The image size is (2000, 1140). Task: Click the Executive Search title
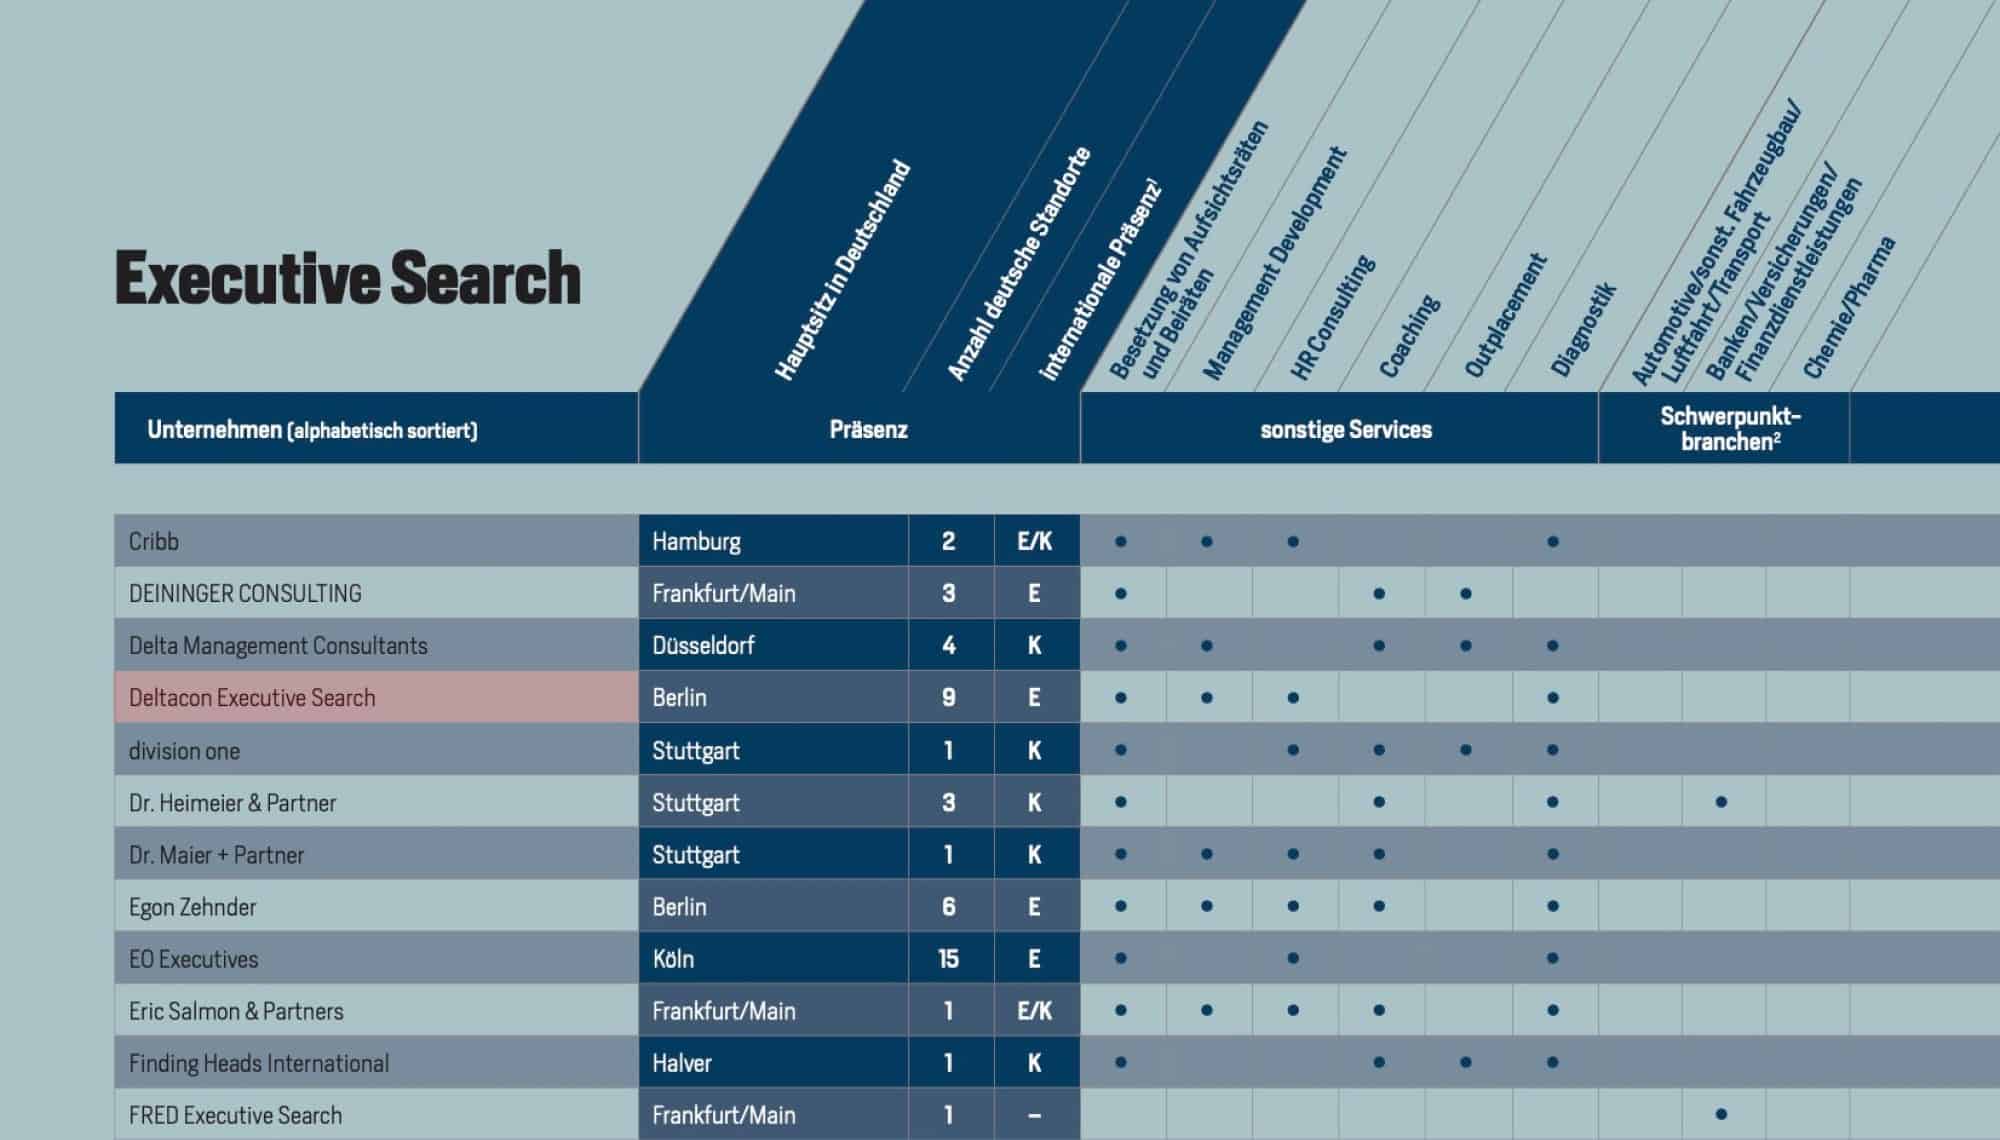tap(347, 278)
